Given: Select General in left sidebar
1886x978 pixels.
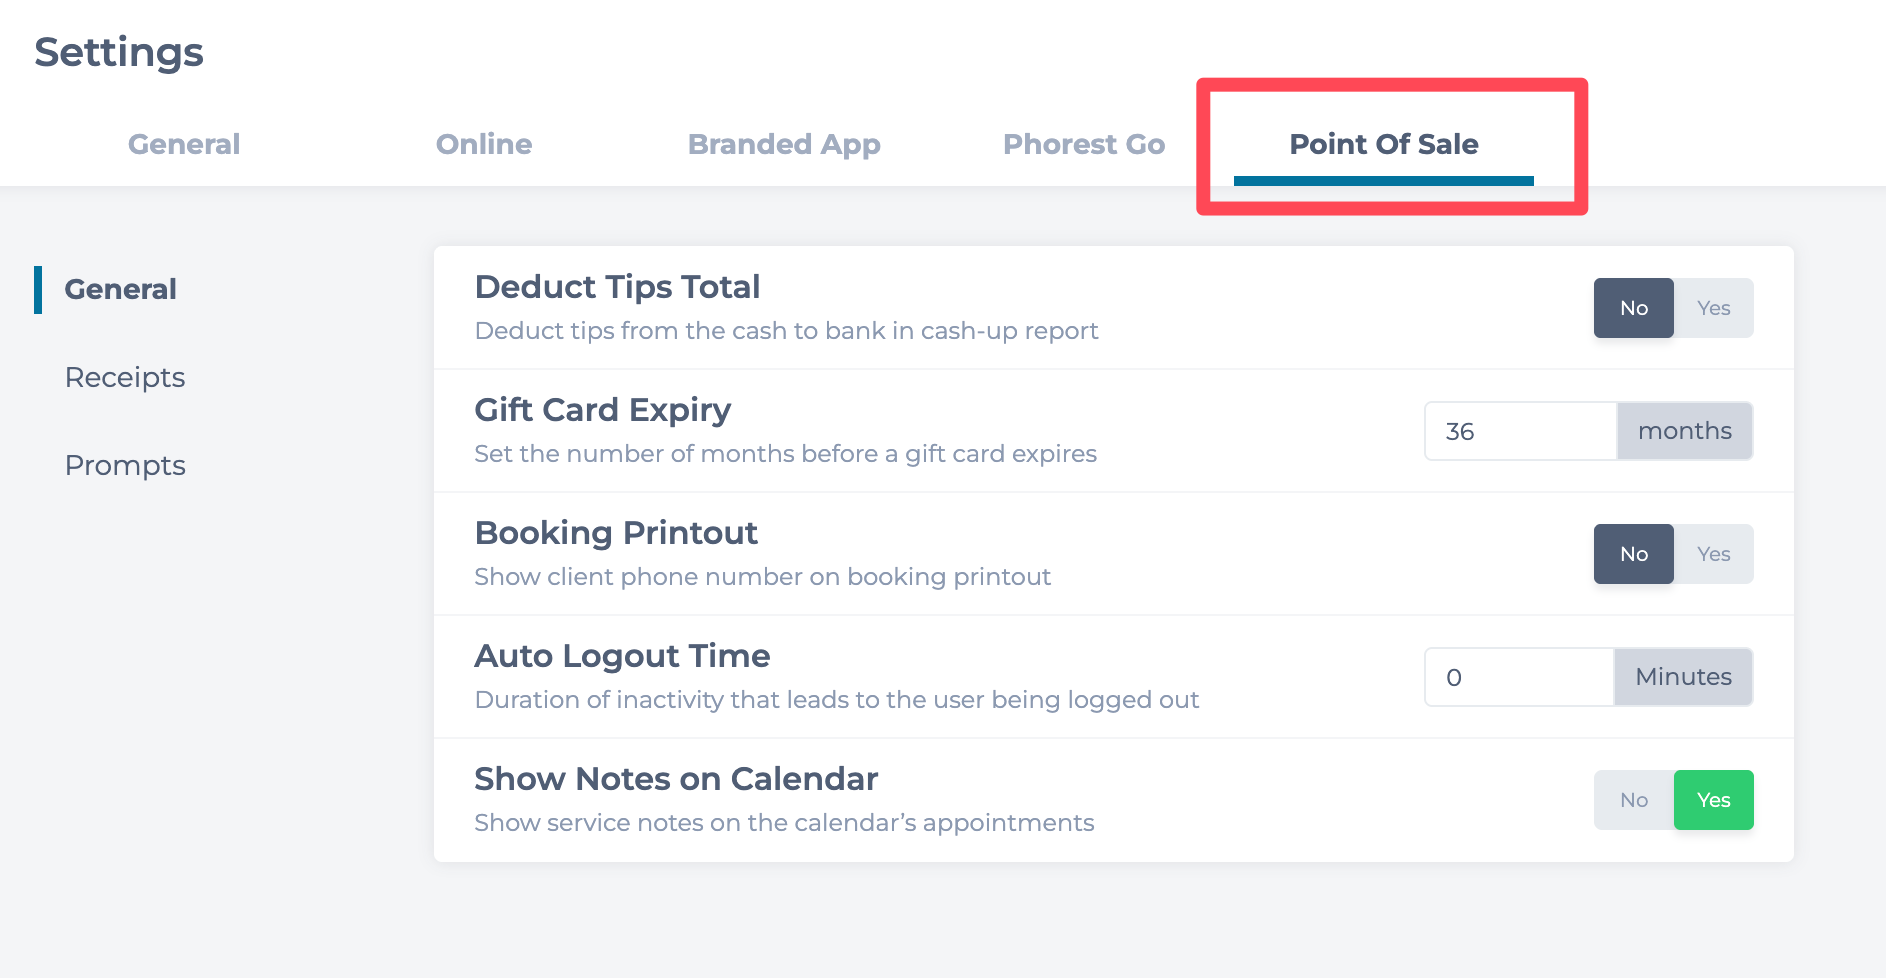Looking at the screenshot, I should click(x=120, y=289).
